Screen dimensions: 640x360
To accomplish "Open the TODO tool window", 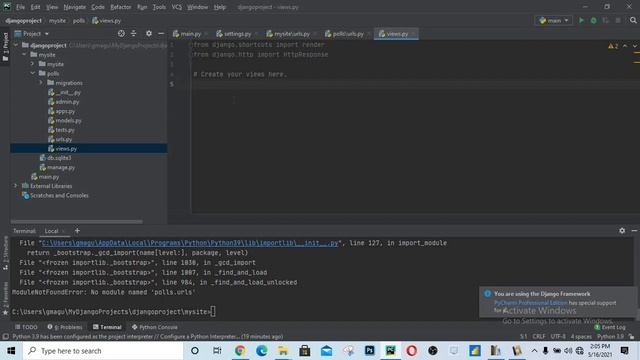I will point(26,327).
